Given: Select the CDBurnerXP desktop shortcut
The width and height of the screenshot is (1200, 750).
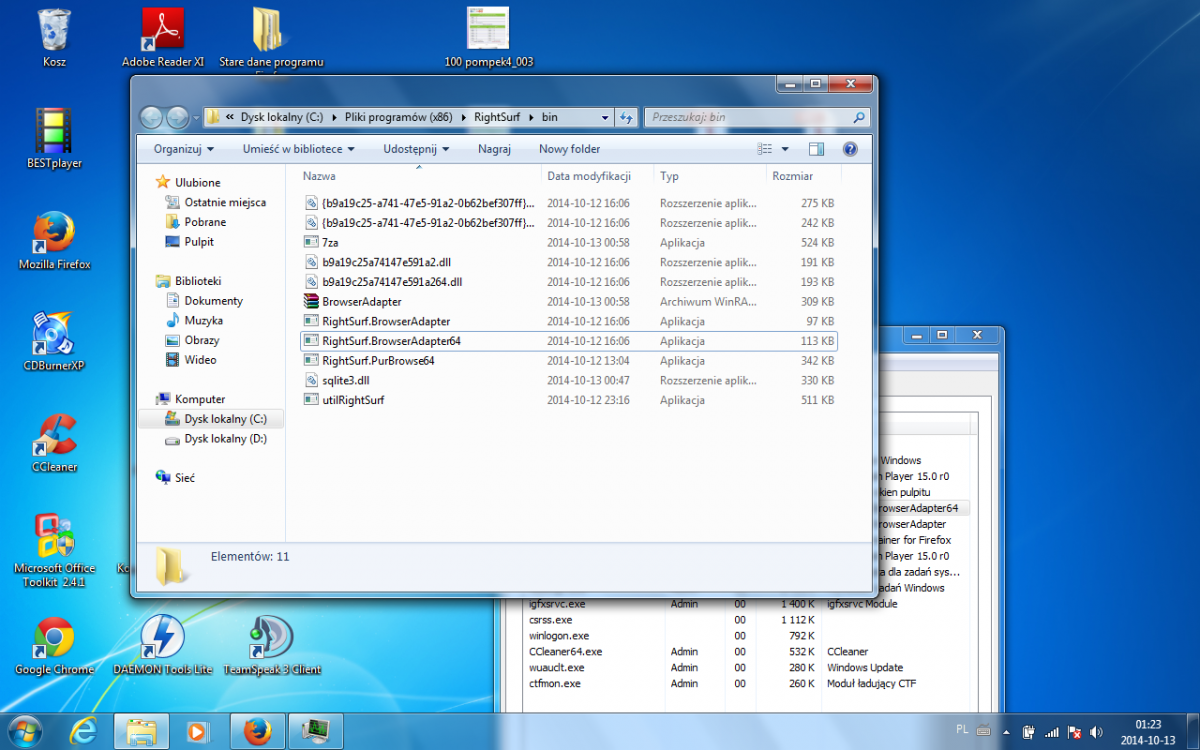Looking at the screenshot, I should (x=54, y=340).
